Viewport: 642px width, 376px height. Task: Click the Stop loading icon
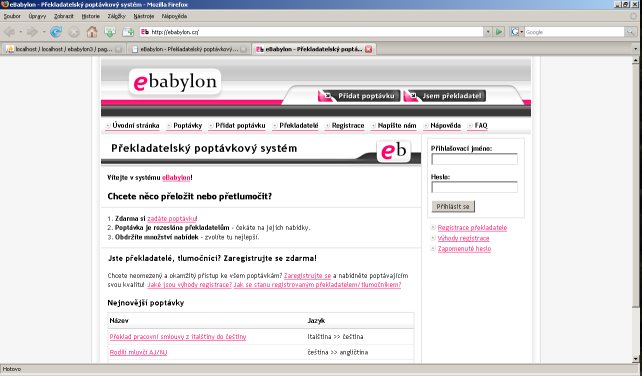74,32
